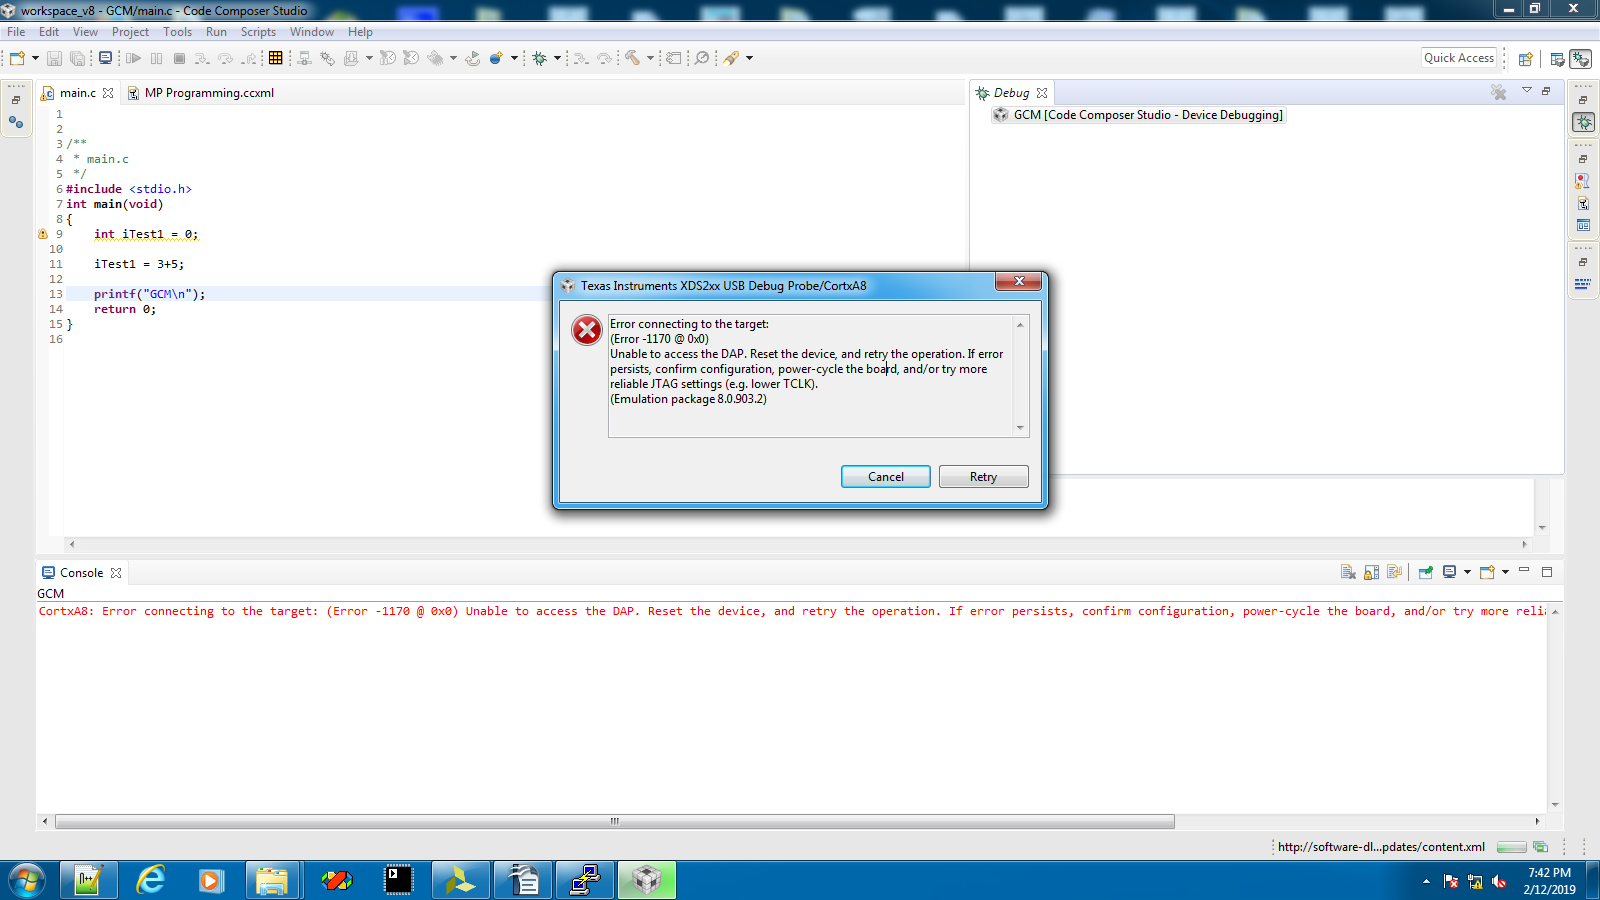Click the Step Return toolbar icon
This screenshot has height=900, width=1600.
tap(249, 58)
